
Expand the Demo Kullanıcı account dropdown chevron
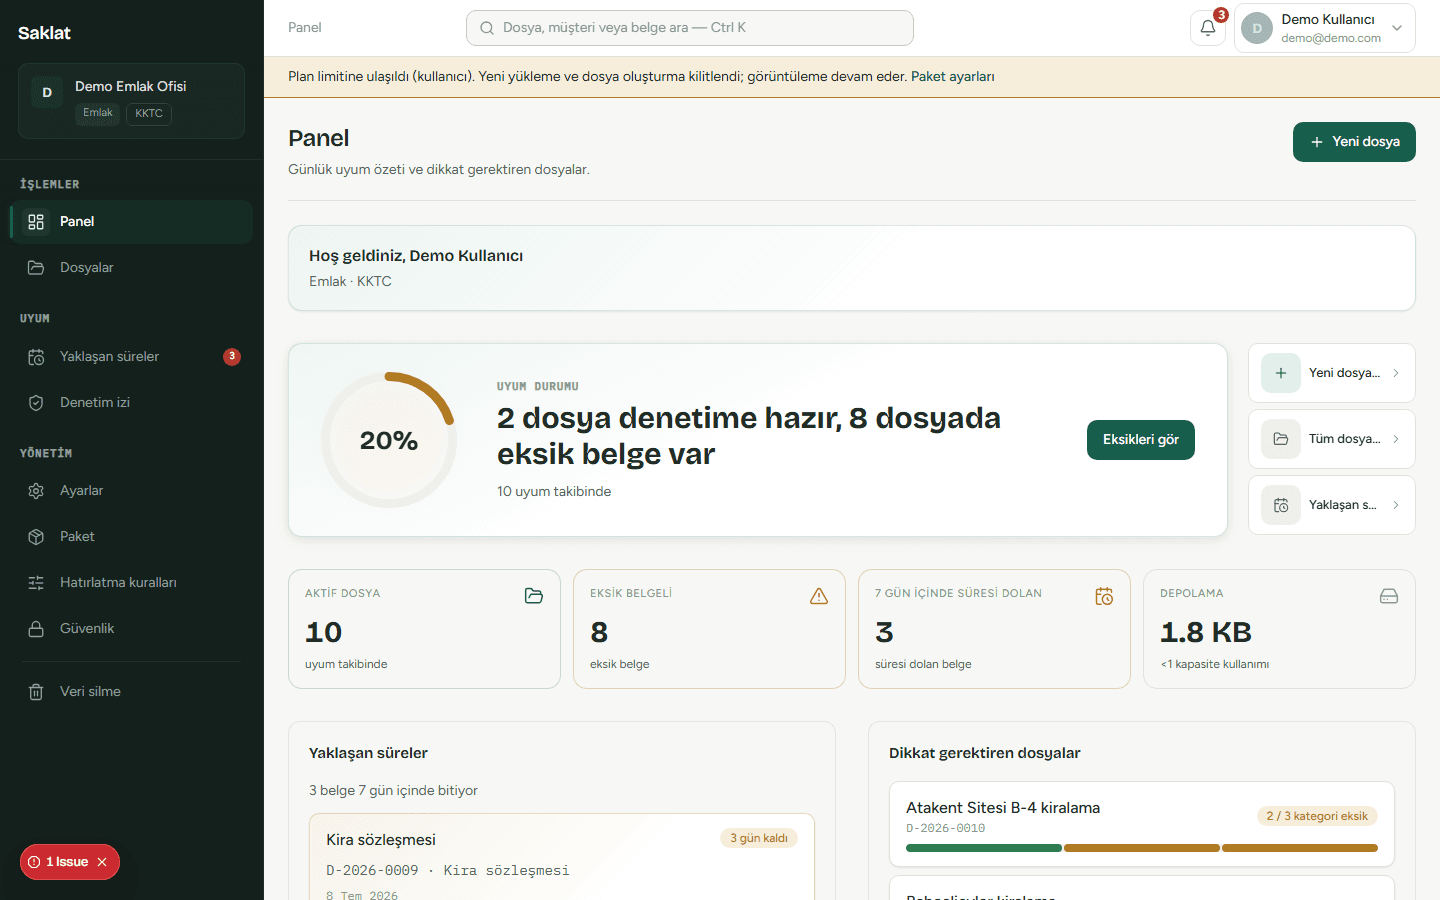click(1397, 28)
